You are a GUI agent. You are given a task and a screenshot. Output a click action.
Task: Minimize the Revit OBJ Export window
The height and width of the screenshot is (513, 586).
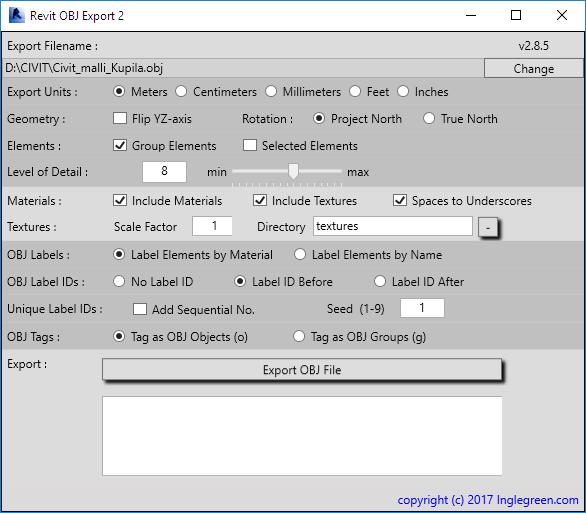point(471,15)
